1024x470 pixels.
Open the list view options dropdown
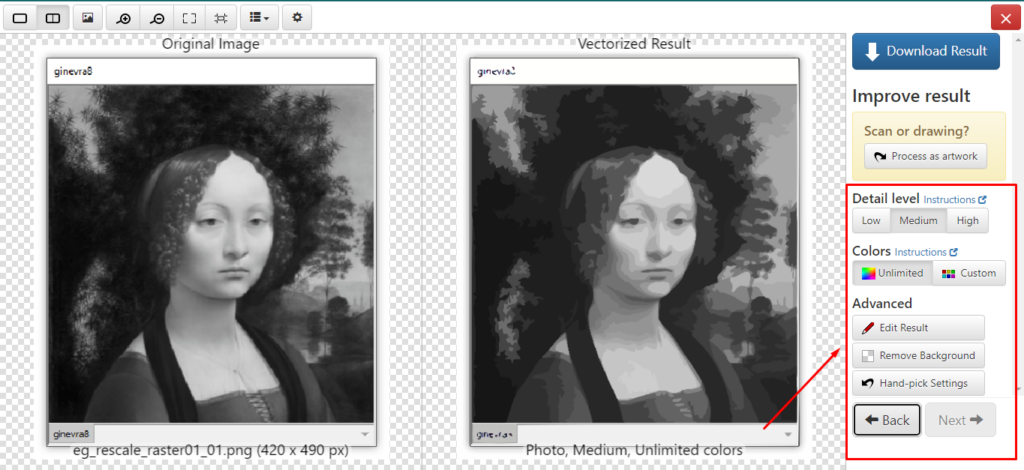click(x=259, y=18)
